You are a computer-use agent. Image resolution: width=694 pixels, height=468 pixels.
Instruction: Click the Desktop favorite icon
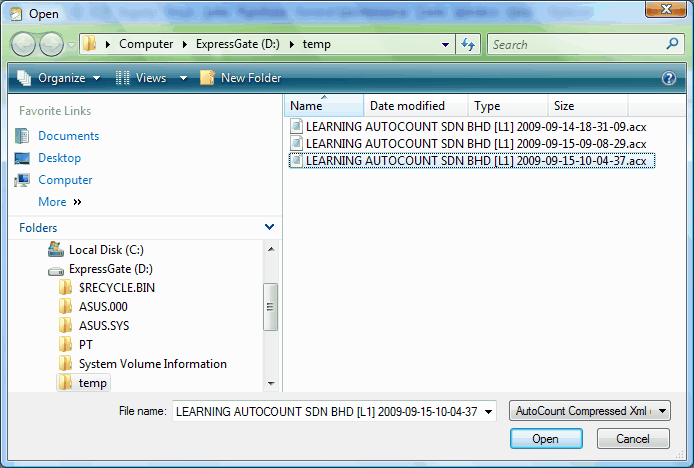click(22, 158)
